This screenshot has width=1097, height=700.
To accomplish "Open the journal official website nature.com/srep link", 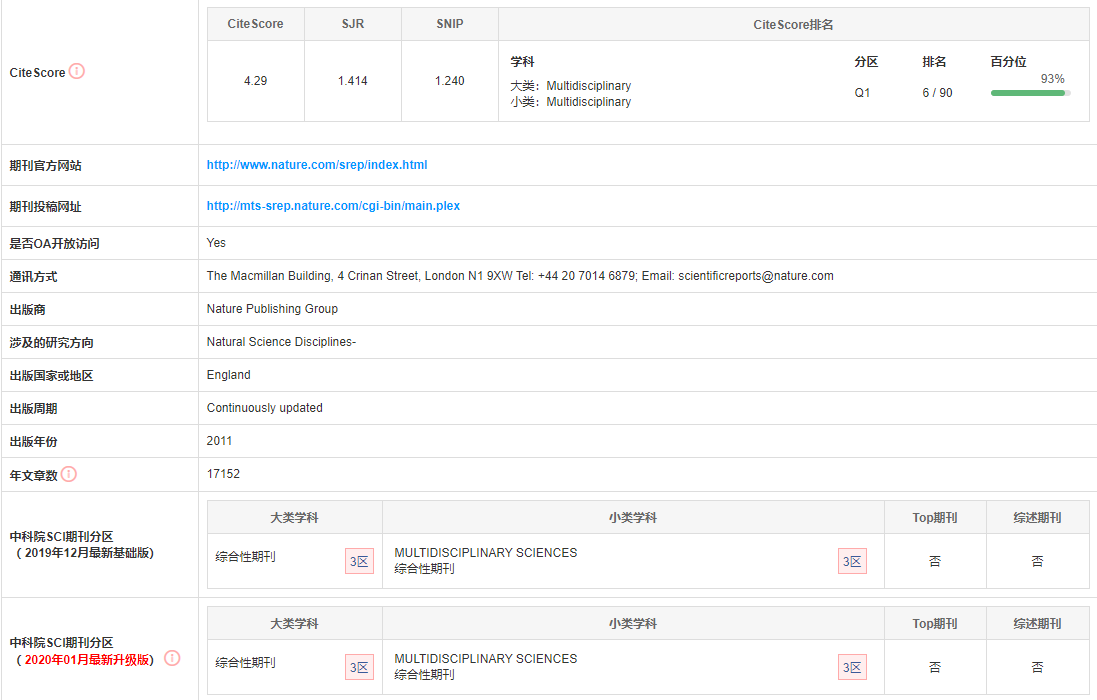I will coord(316,165).
